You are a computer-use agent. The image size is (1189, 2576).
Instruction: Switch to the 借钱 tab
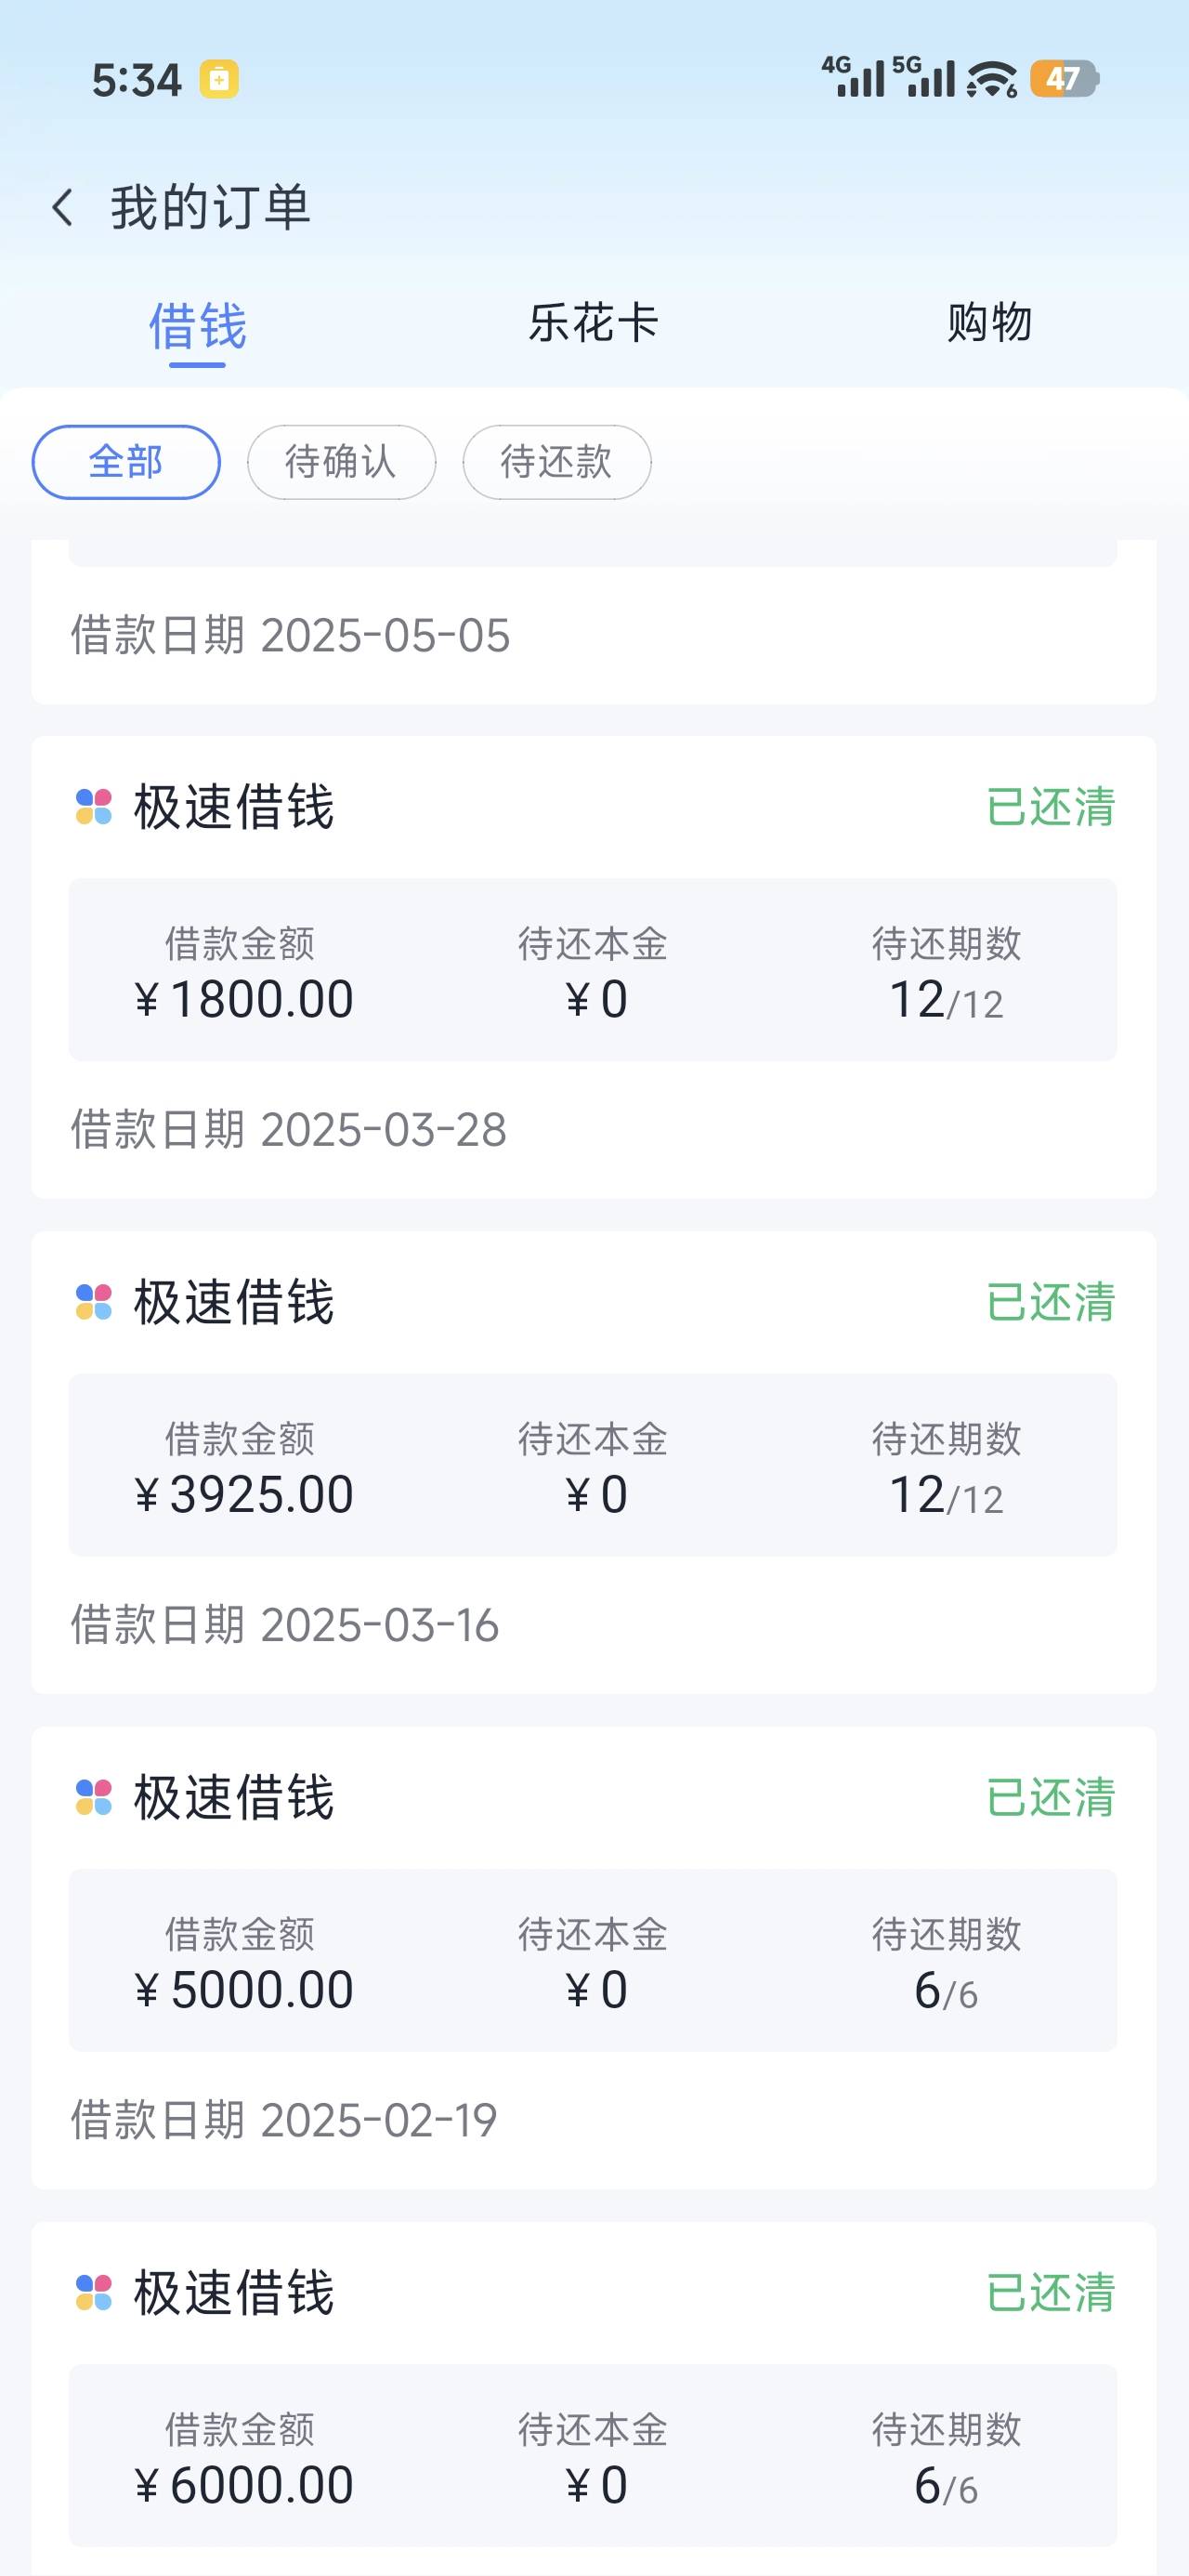[x=197, y=326]
